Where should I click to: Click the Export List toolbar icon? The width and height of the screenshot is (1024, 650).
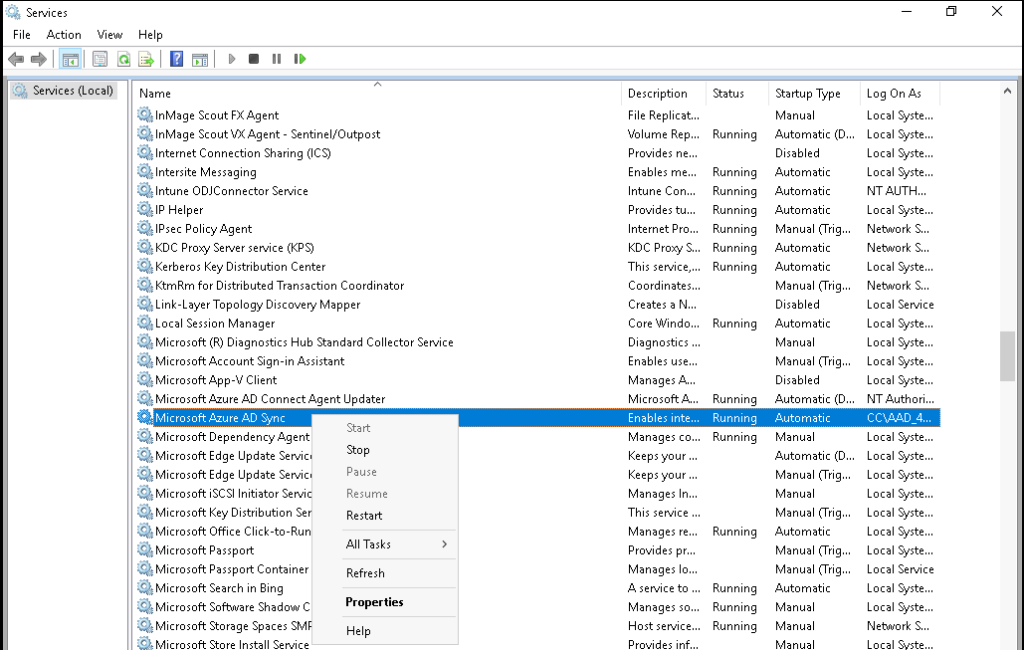[x=146, y=59]
